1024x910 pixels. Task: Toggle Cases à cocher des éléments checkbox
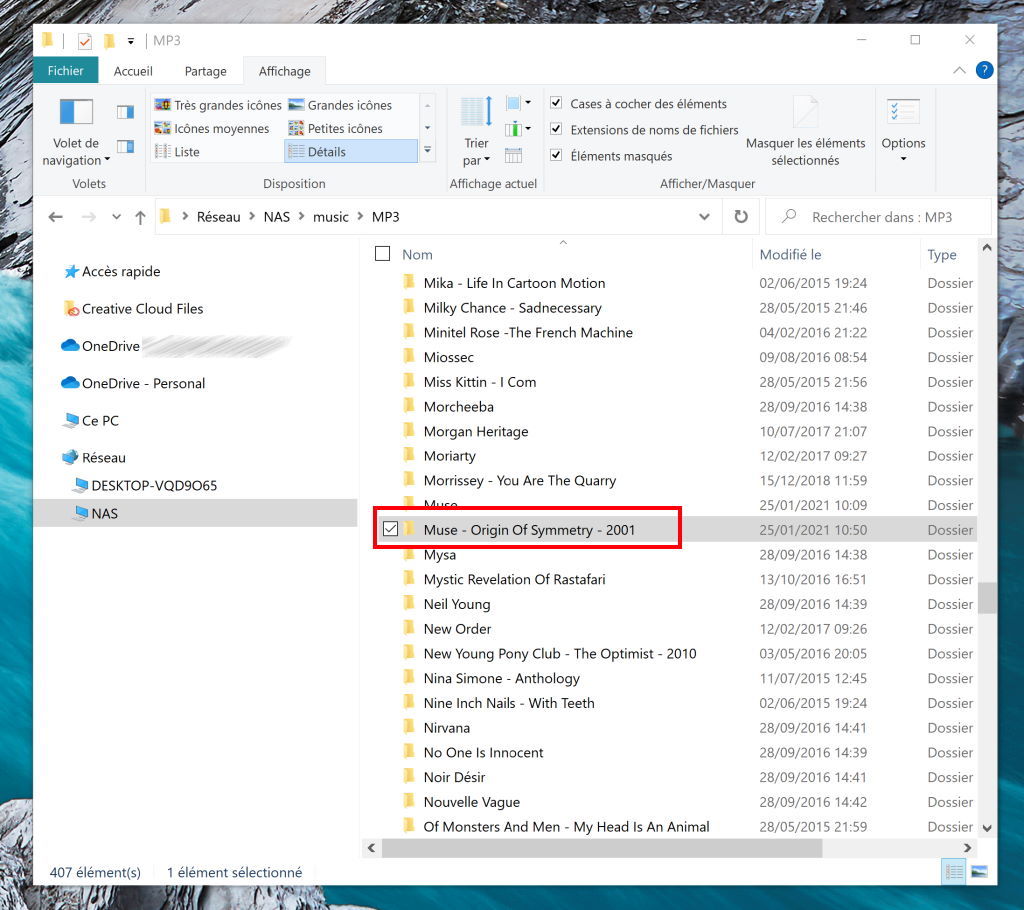(x=556, y=103)
